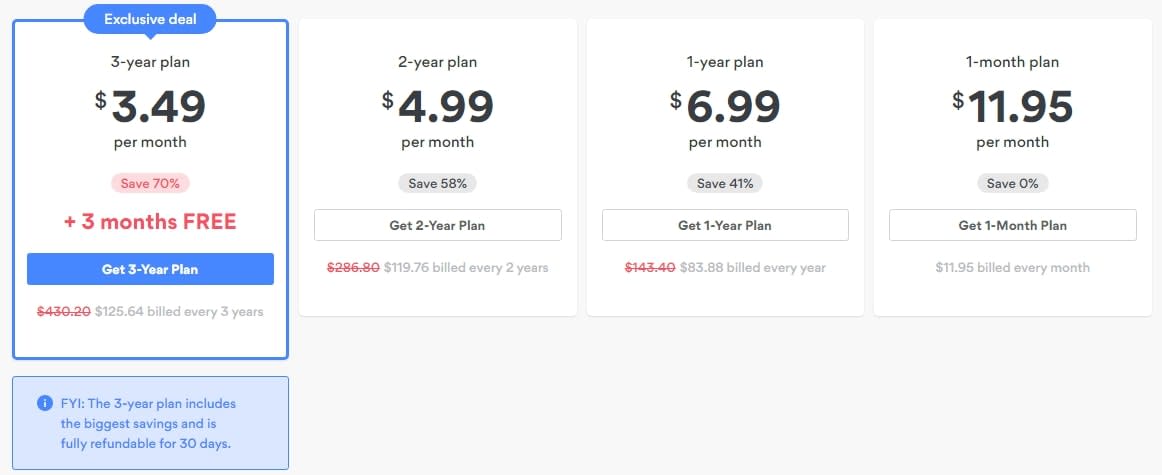Select the Exclusive deal badge

point(150,19)
